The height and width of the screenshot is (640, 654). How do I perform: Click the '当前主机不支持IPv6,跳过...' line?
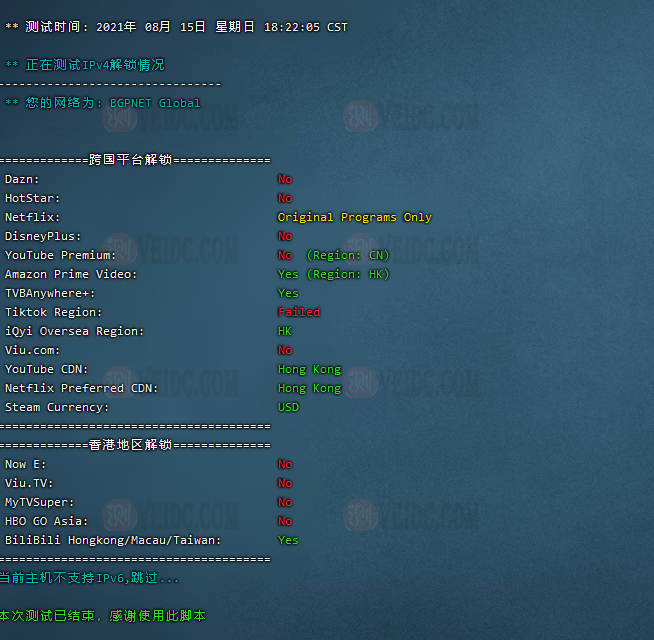89,578
